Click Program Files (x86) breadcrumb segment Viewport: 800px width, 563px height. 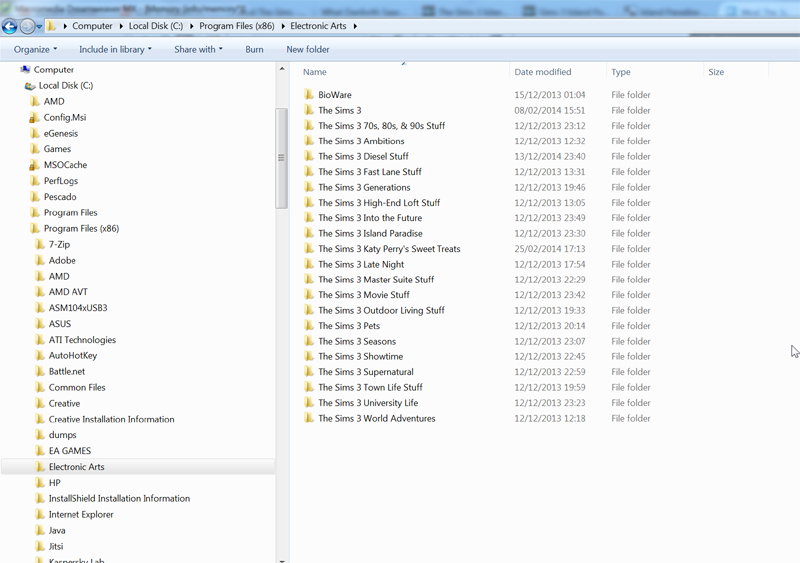[237, 26]
